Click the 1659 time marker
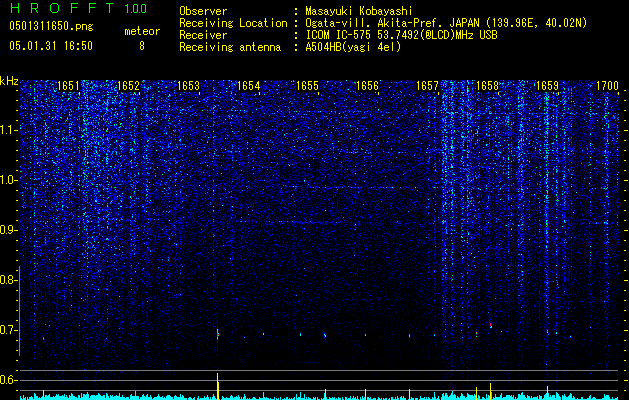The height and width of the screenshot is (400, 629). pyautogui.click(x=547, y=86)
